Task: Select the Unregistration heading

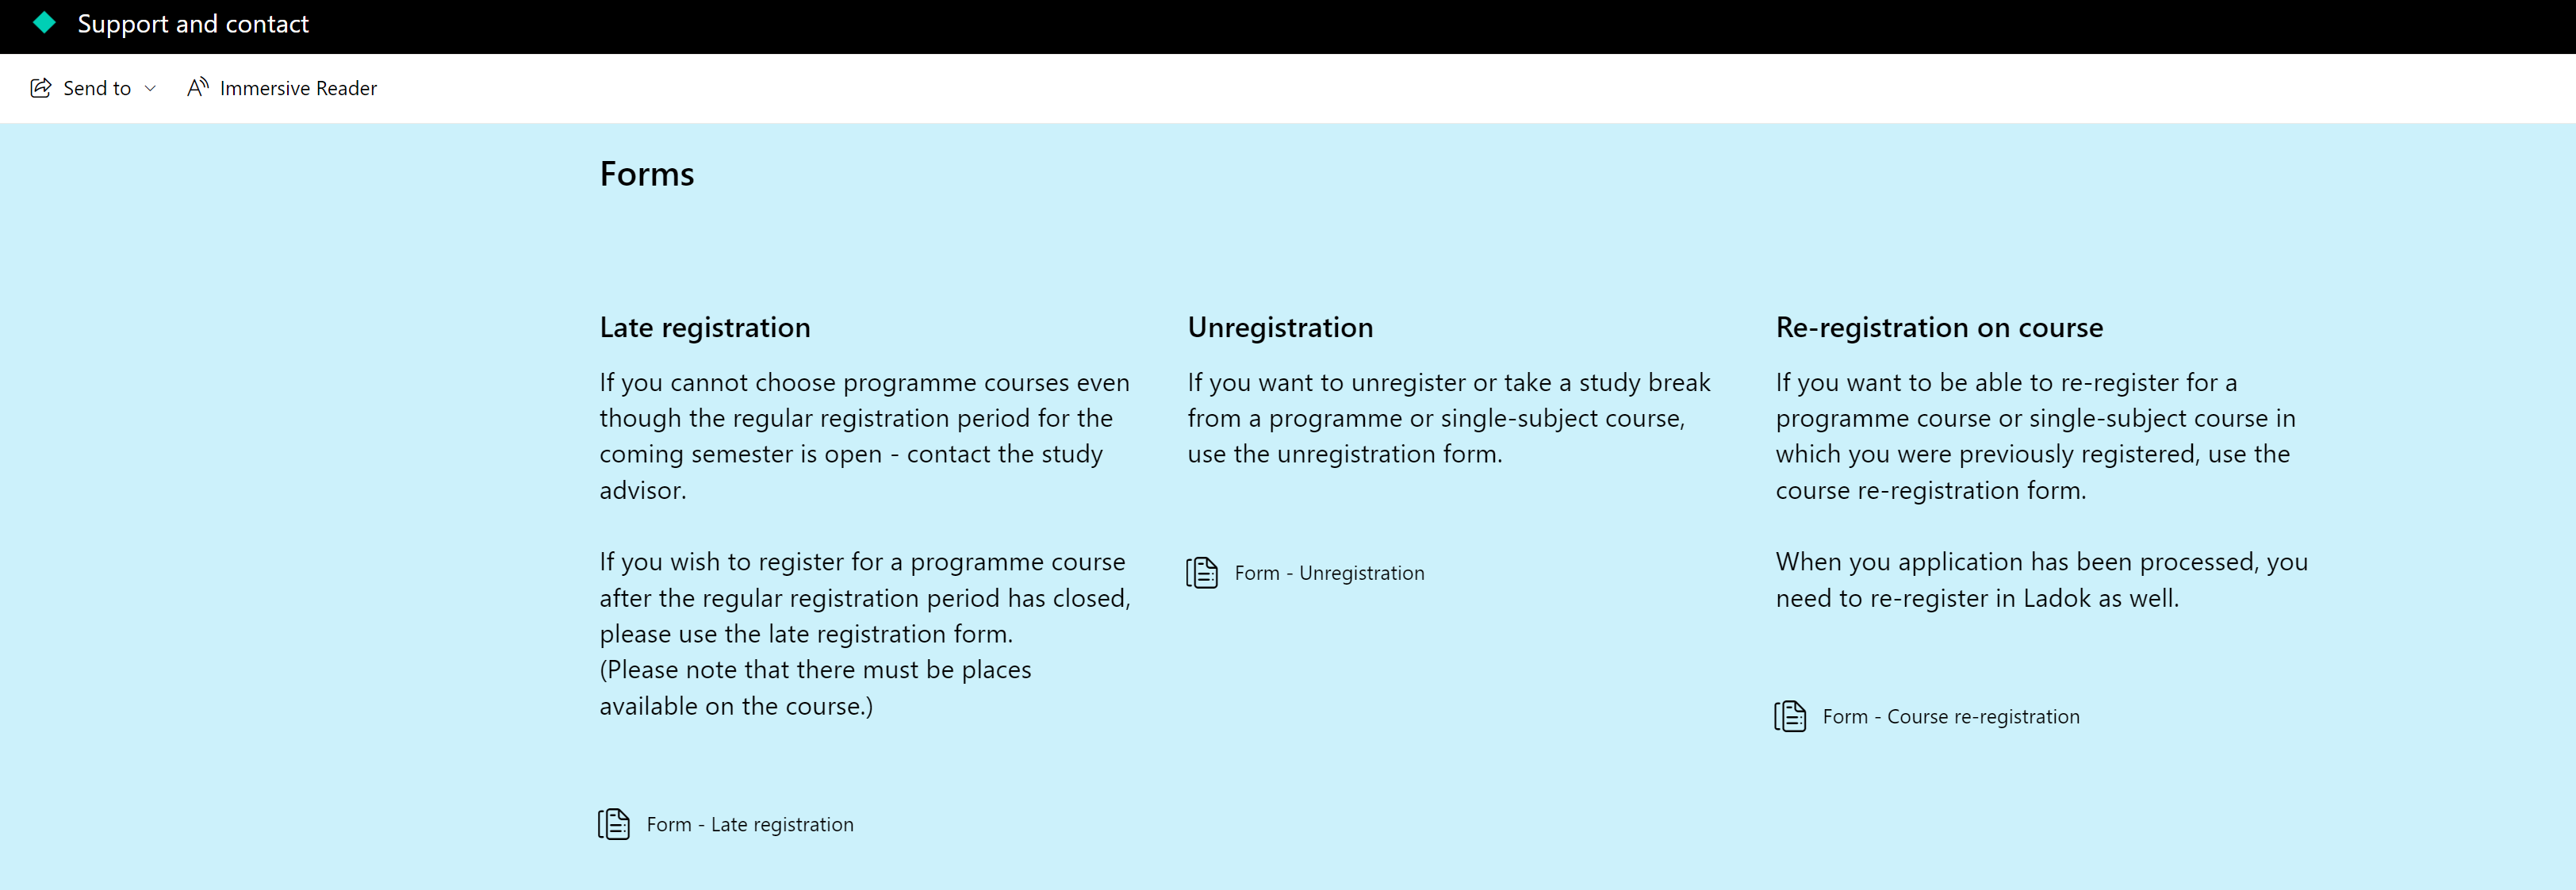Action: coord(1280,327)
